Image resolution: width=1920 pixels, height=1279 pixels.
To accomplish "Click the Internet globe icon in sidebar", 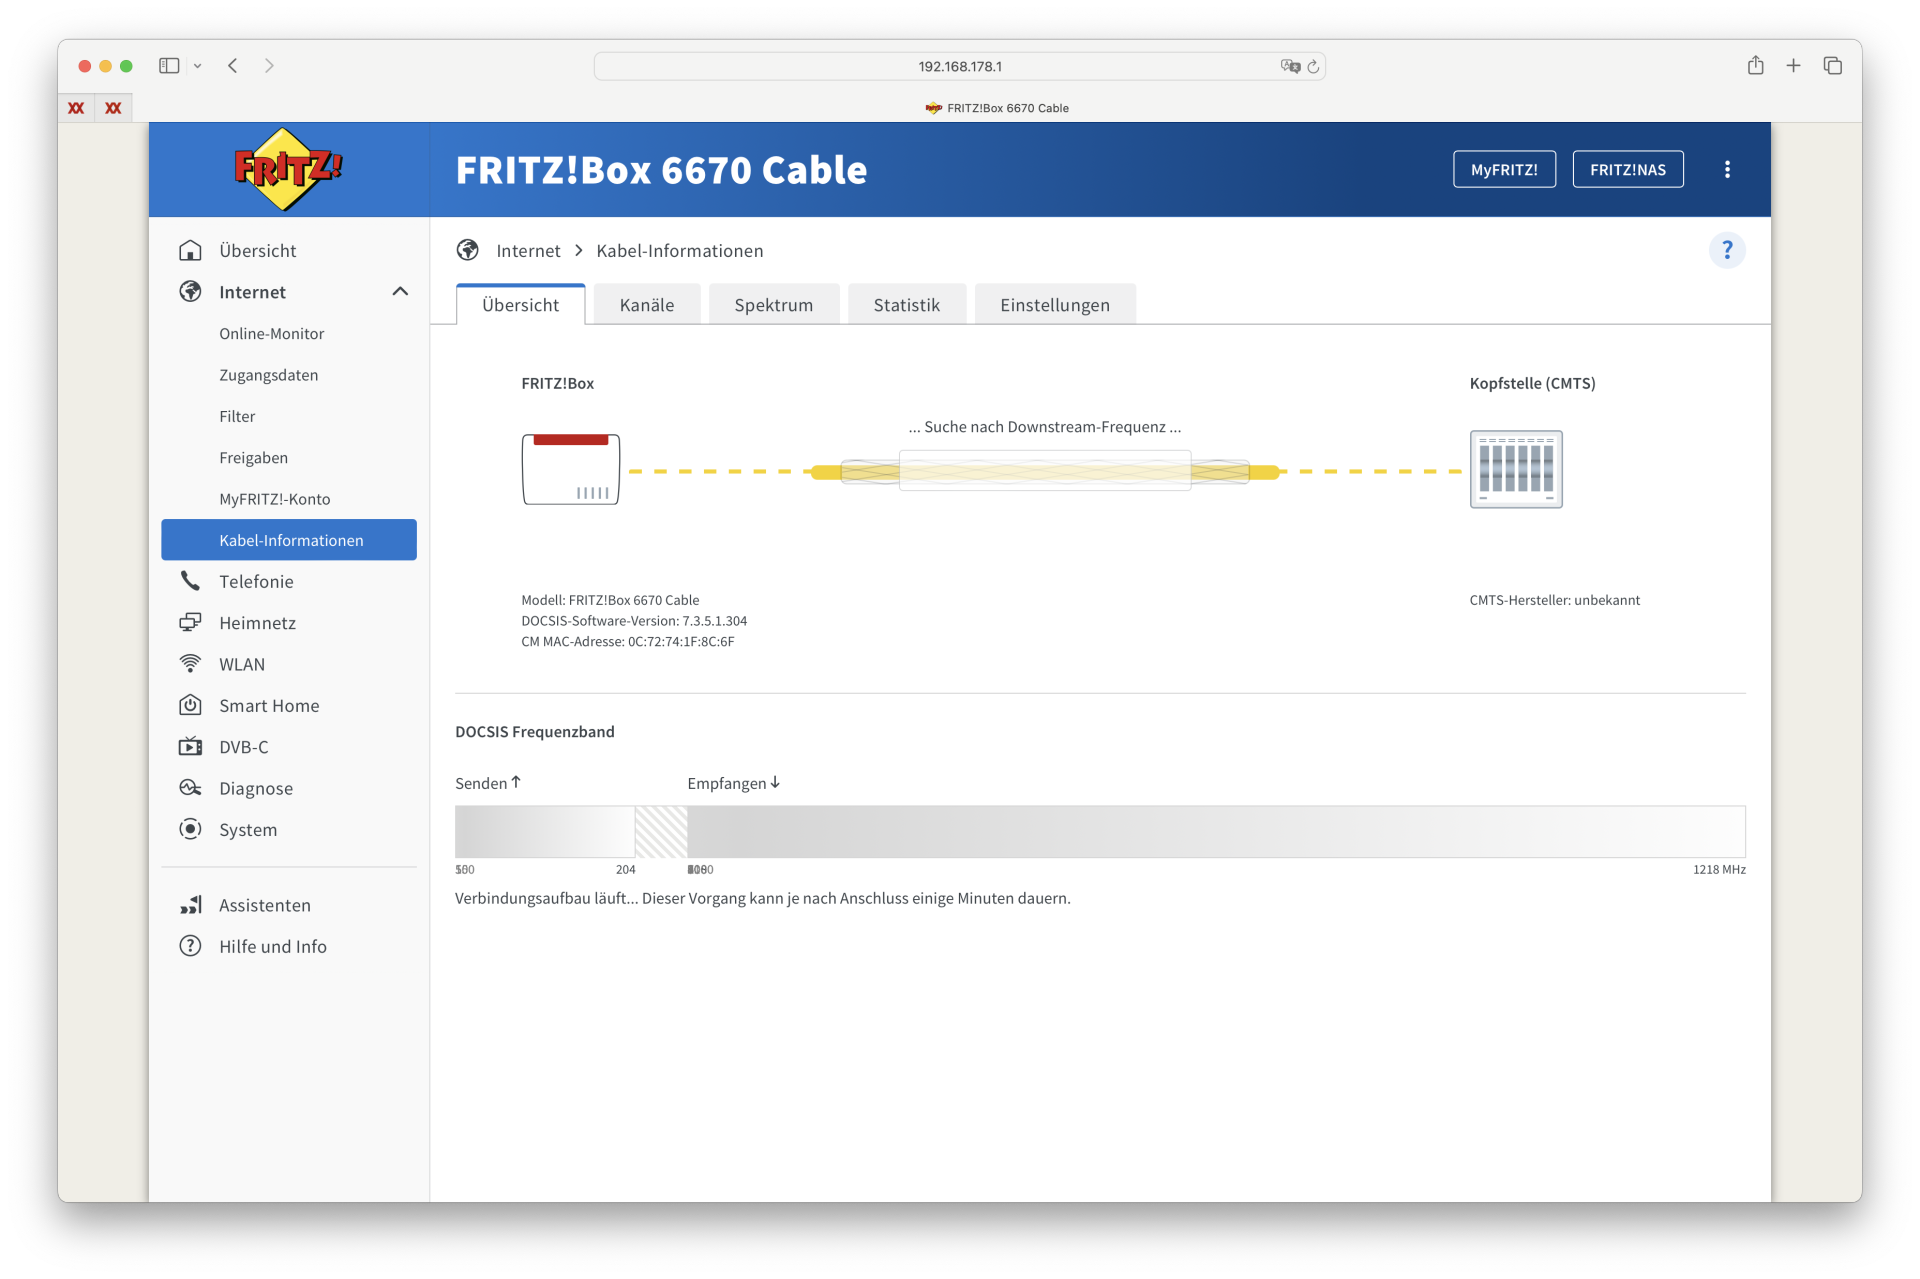I will pos(190,291).
